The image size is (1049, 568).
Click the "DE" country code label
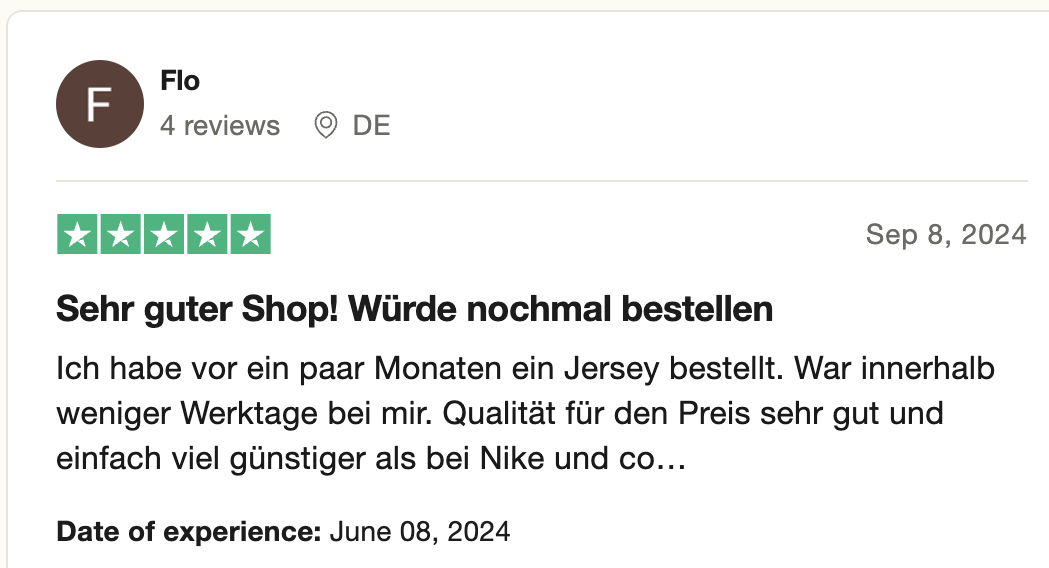pos(371,126)
